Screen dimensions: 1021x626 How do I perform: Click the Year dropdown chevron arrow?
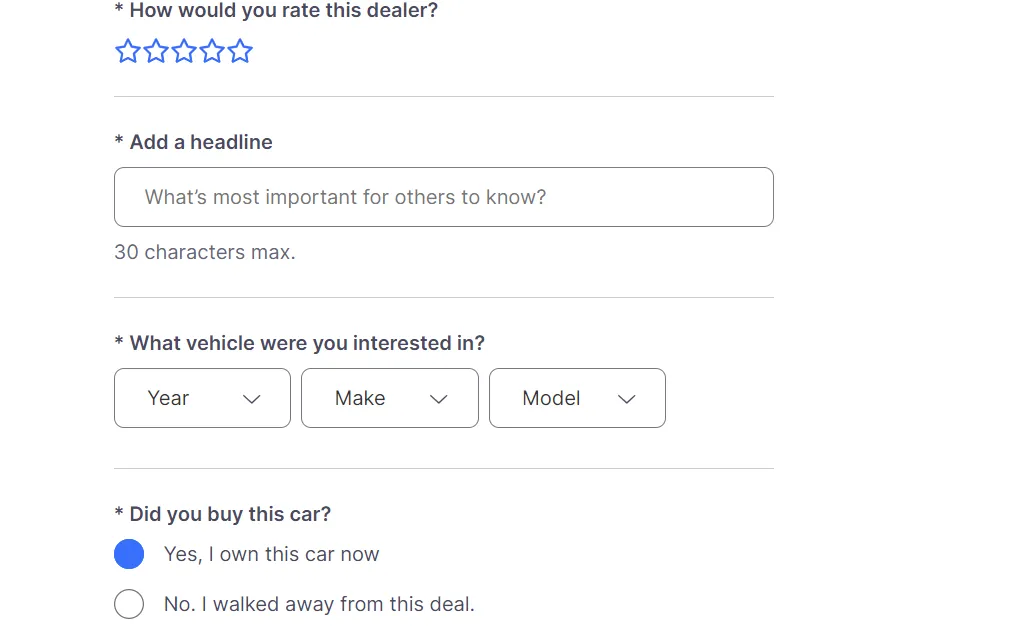252,398
